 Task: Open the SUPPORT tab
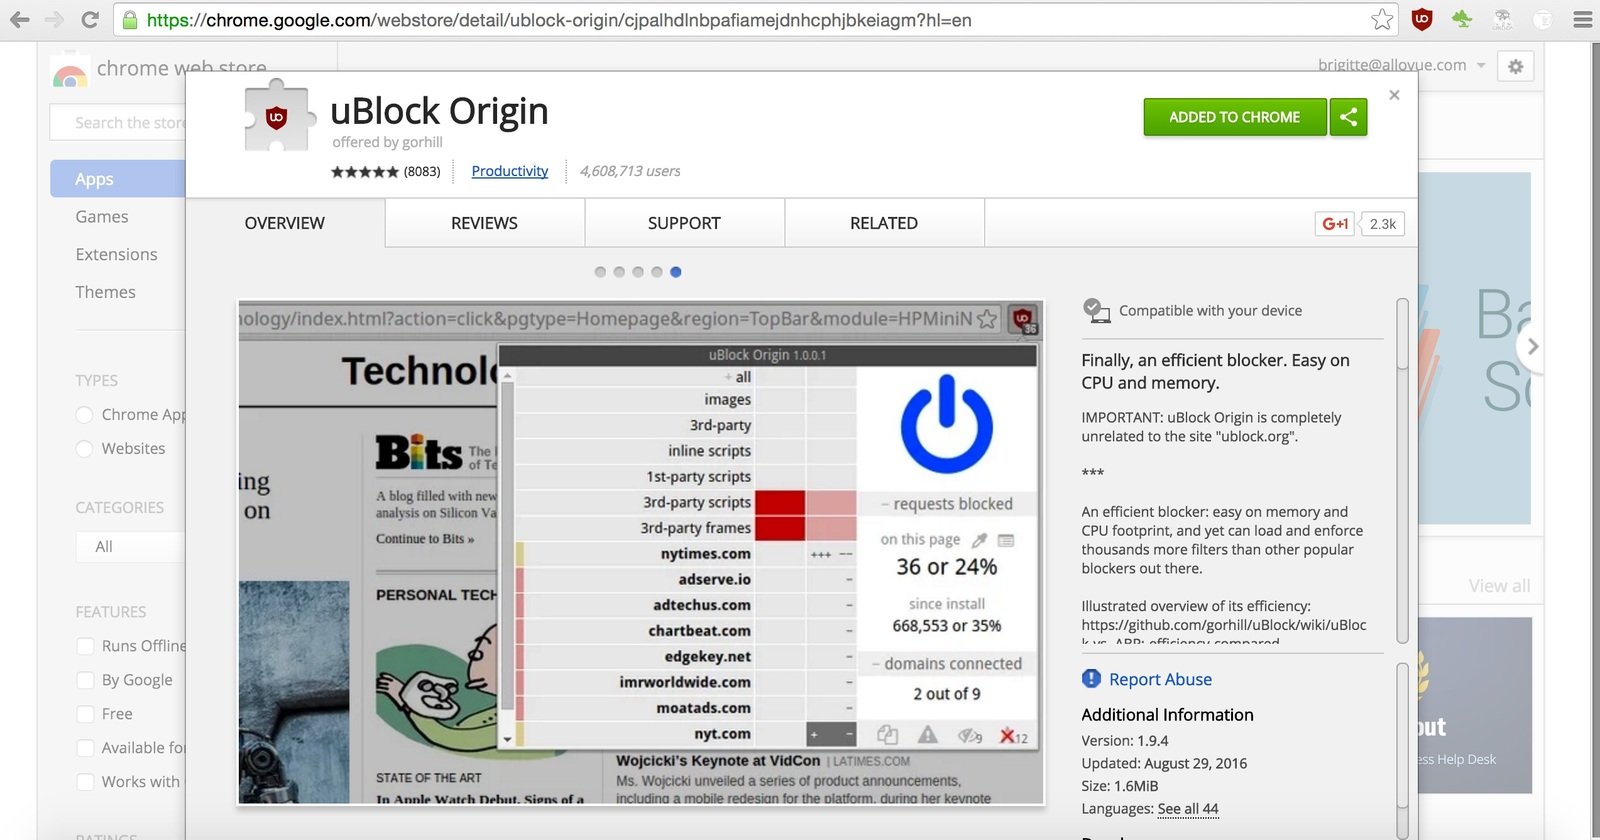coord(685,223)
